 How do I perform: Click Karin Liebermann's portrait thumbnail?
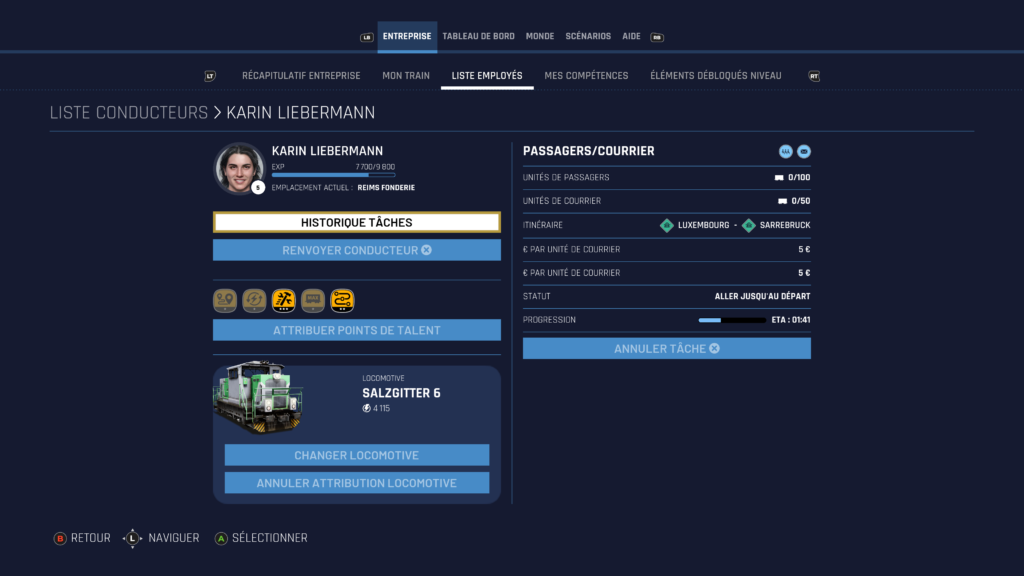[239, 167]
